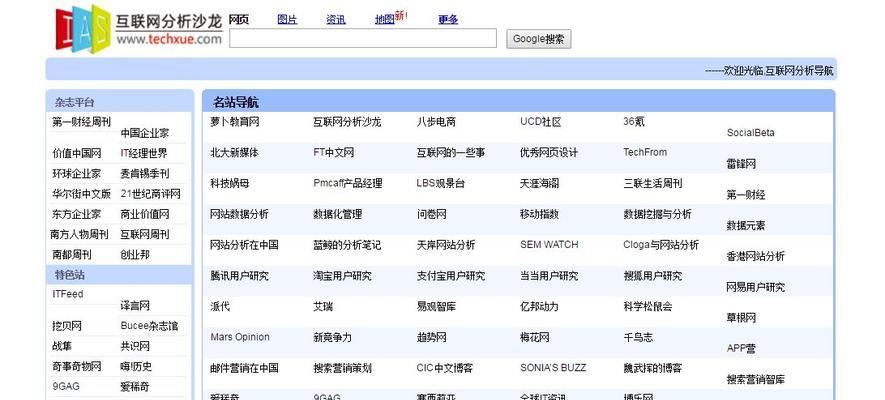Open 网站数据分析 link
885x400 pixels.
(239, 214)
